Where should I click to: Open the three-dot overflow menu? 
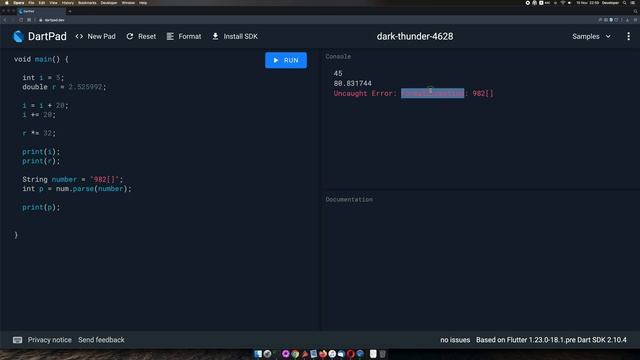coord(629,36)
